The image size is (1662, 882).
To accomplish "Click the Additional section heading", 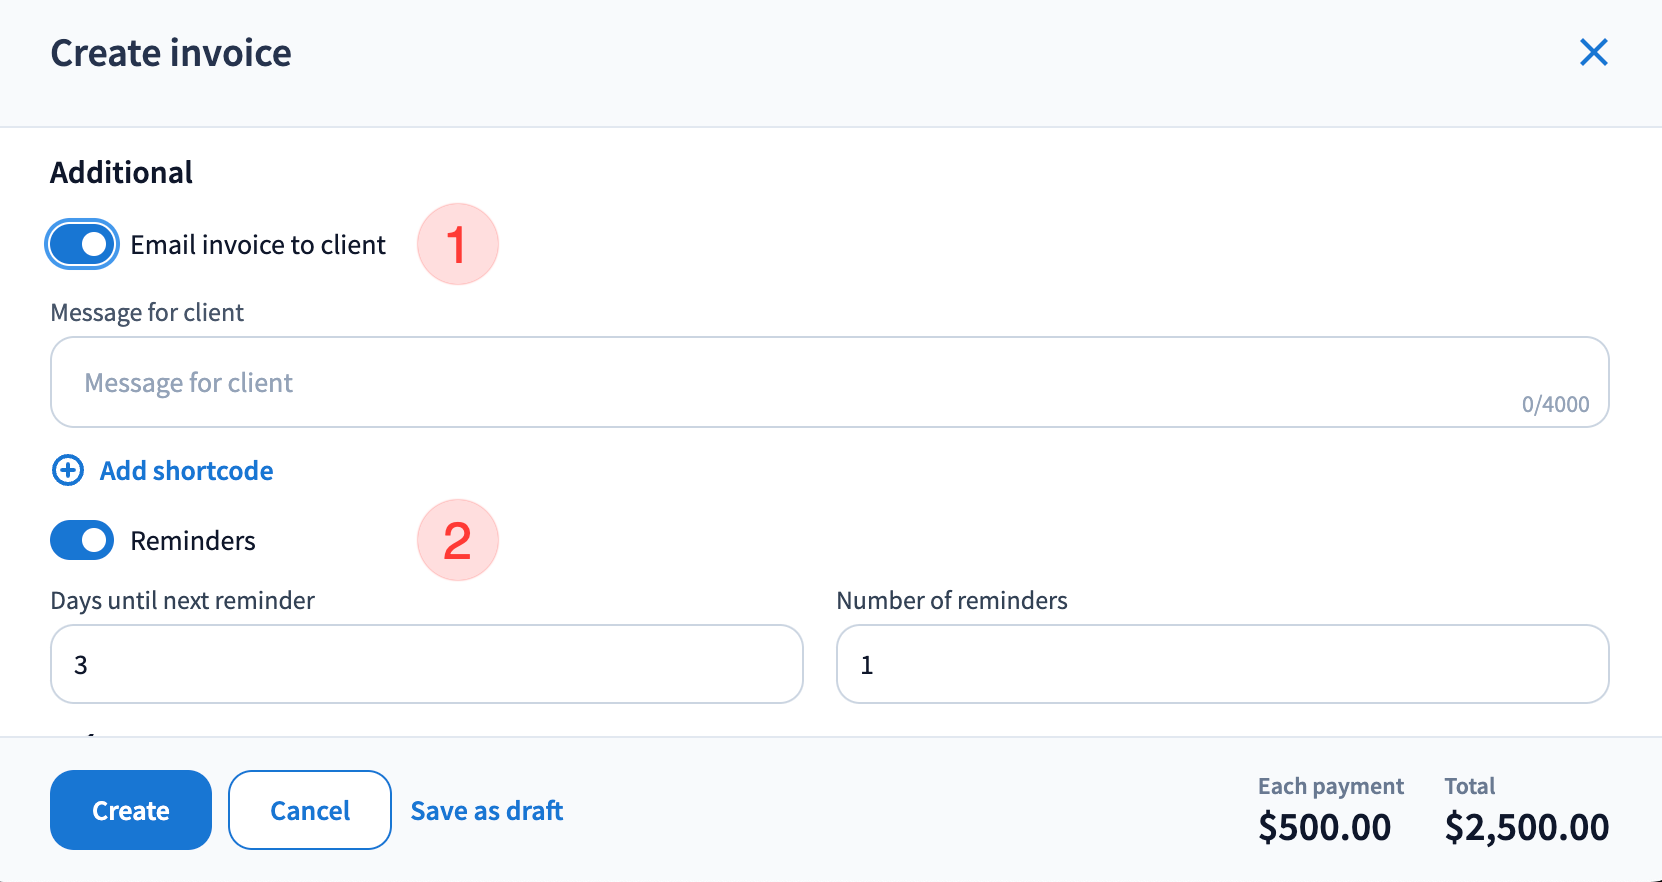I will (x=121, y=172).
